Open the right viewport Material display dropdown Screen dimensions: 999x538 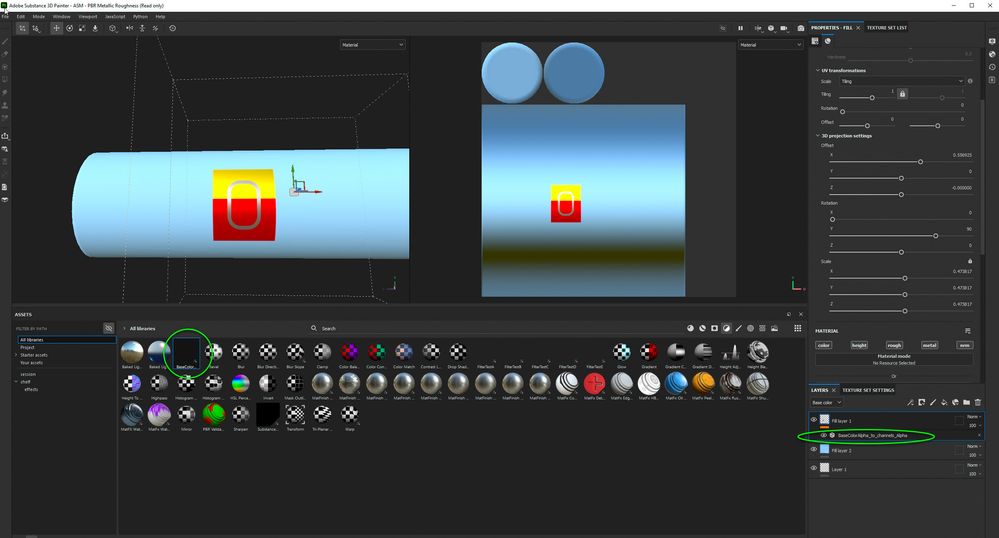click(x=770, y=45)
